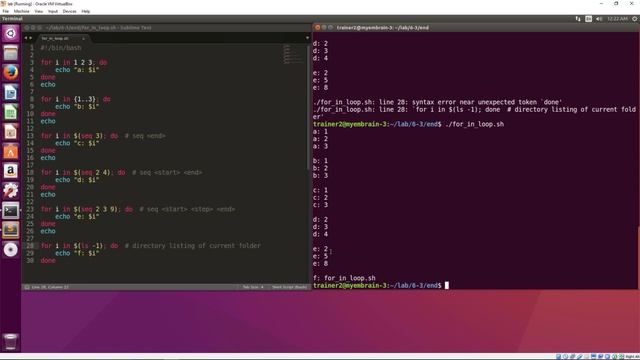The width and height of the screenshot is (640, 360).
Task: Click the 'for i in {1..3}; do' line
Action: (76, 99)
